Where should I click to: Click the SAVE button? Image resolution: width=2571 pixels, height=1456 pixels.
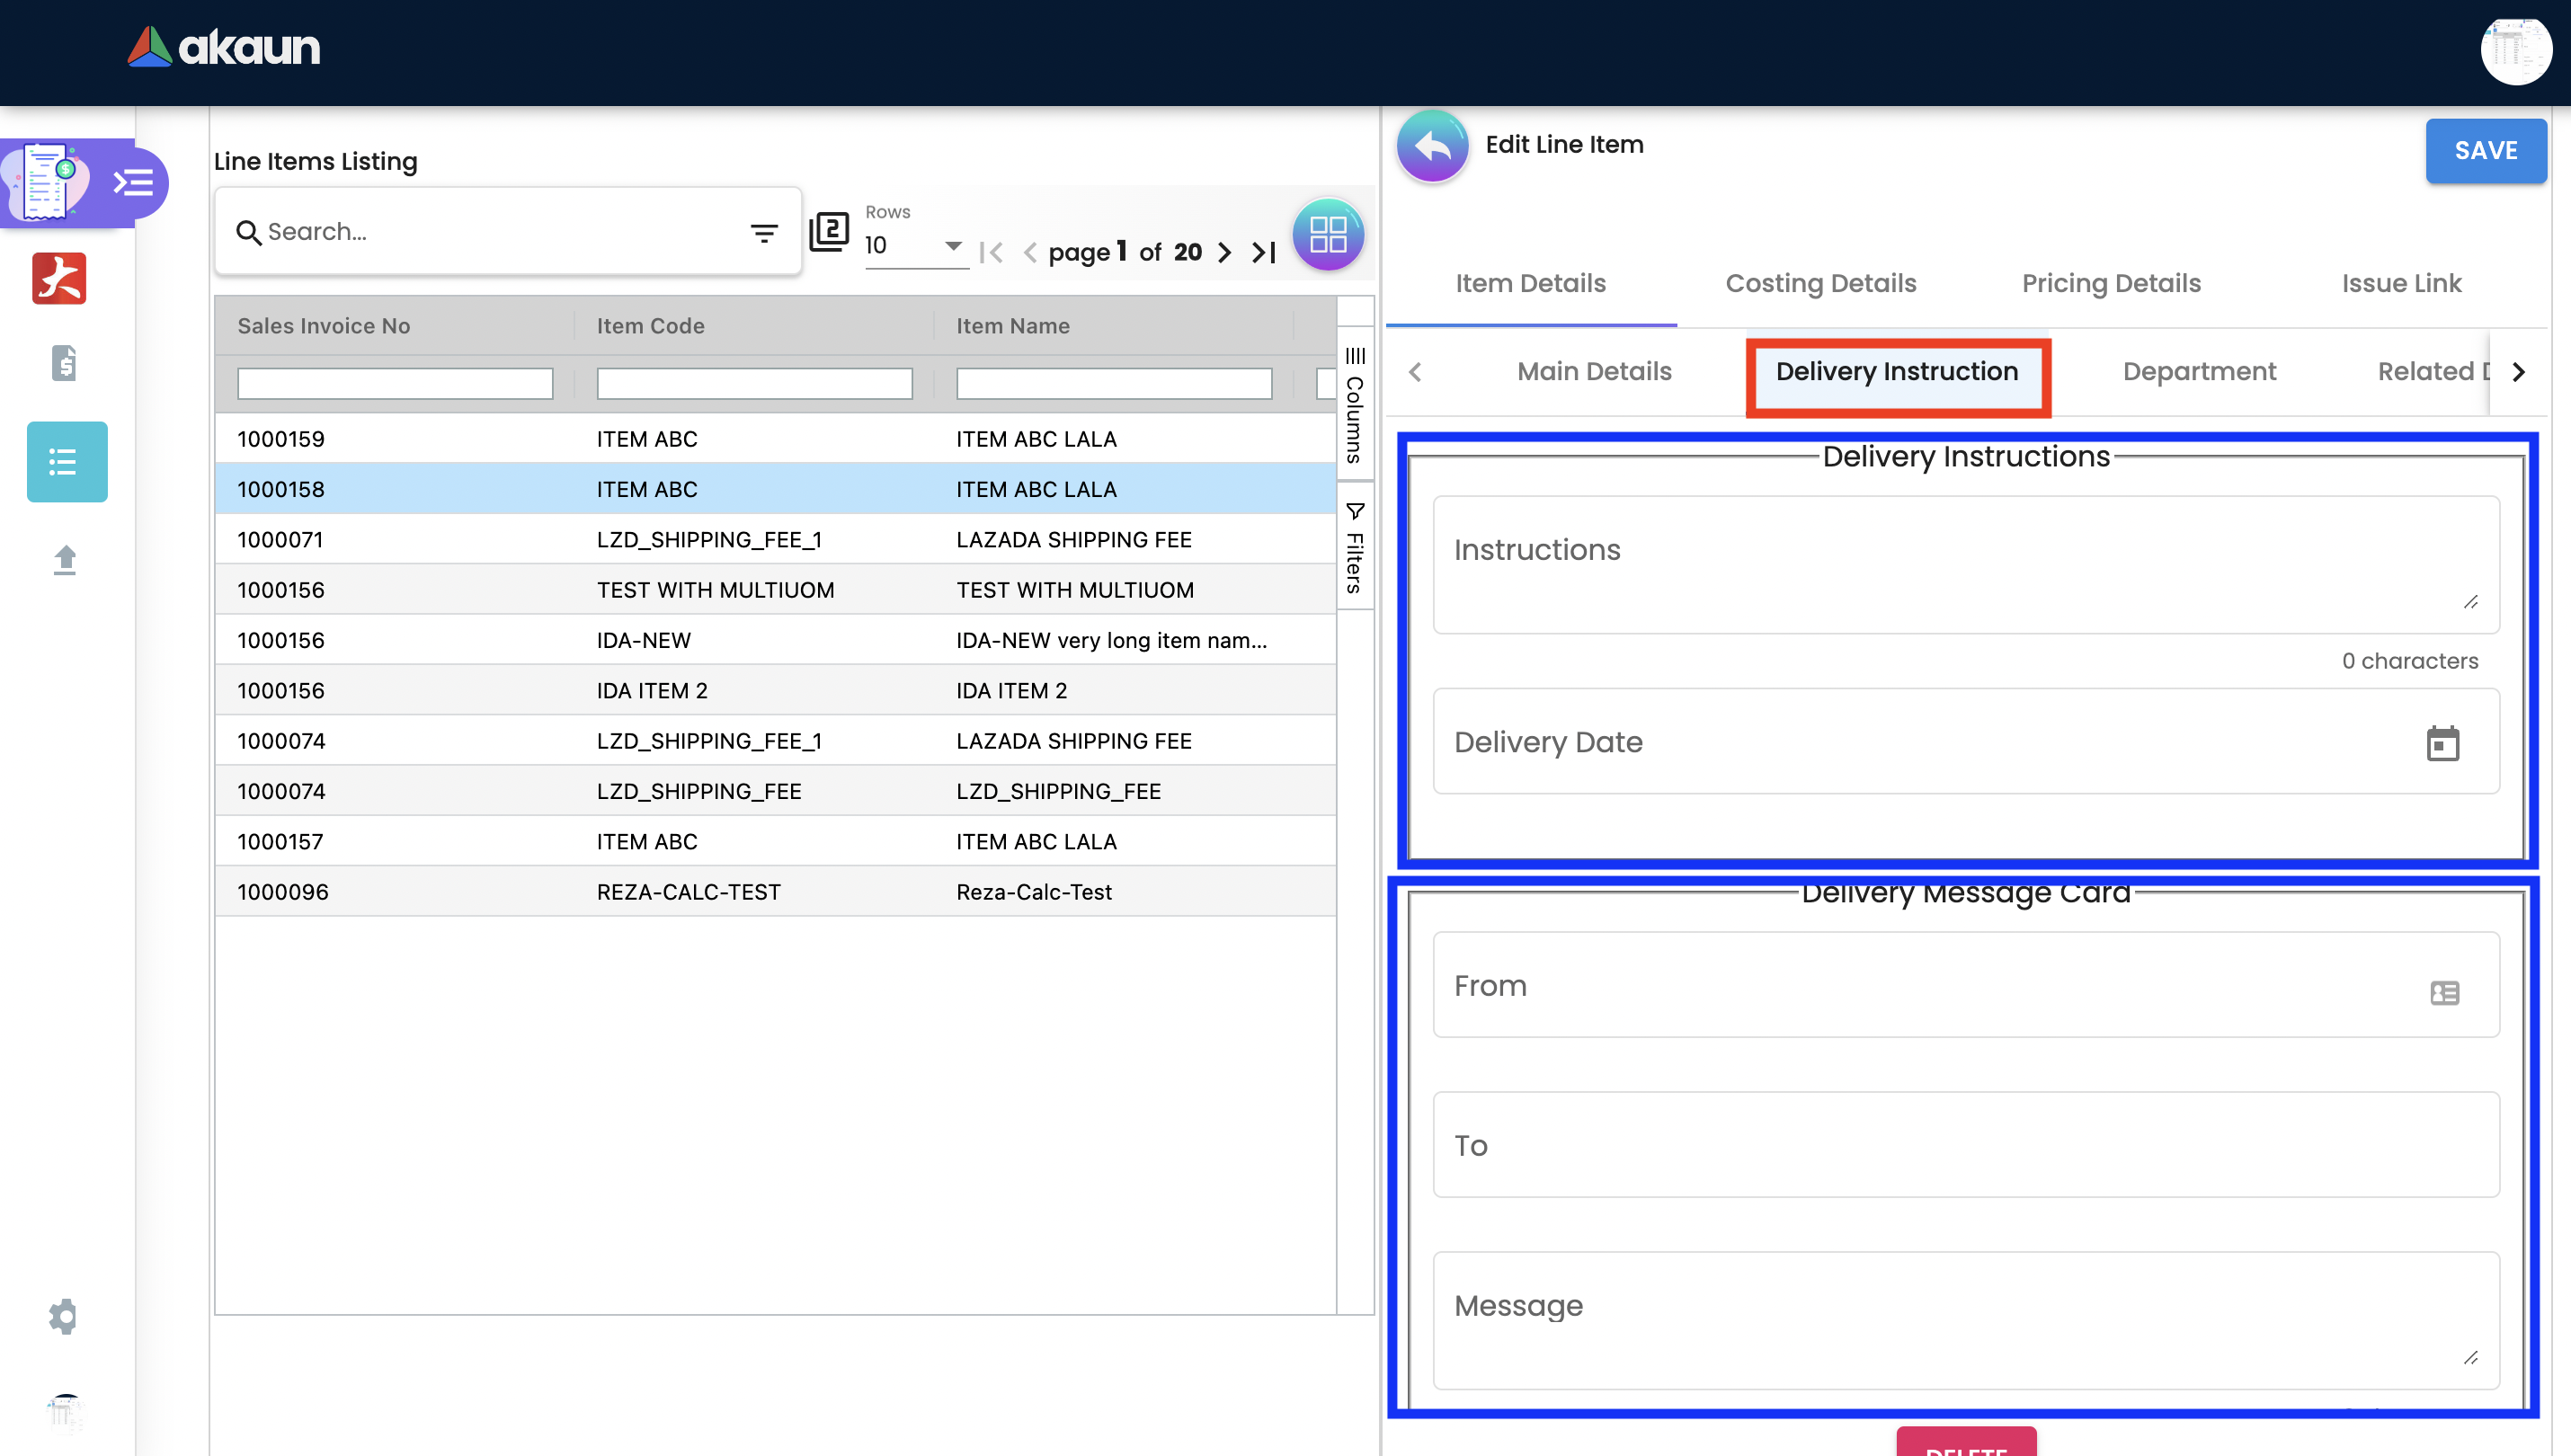(x=2484, y=150)
